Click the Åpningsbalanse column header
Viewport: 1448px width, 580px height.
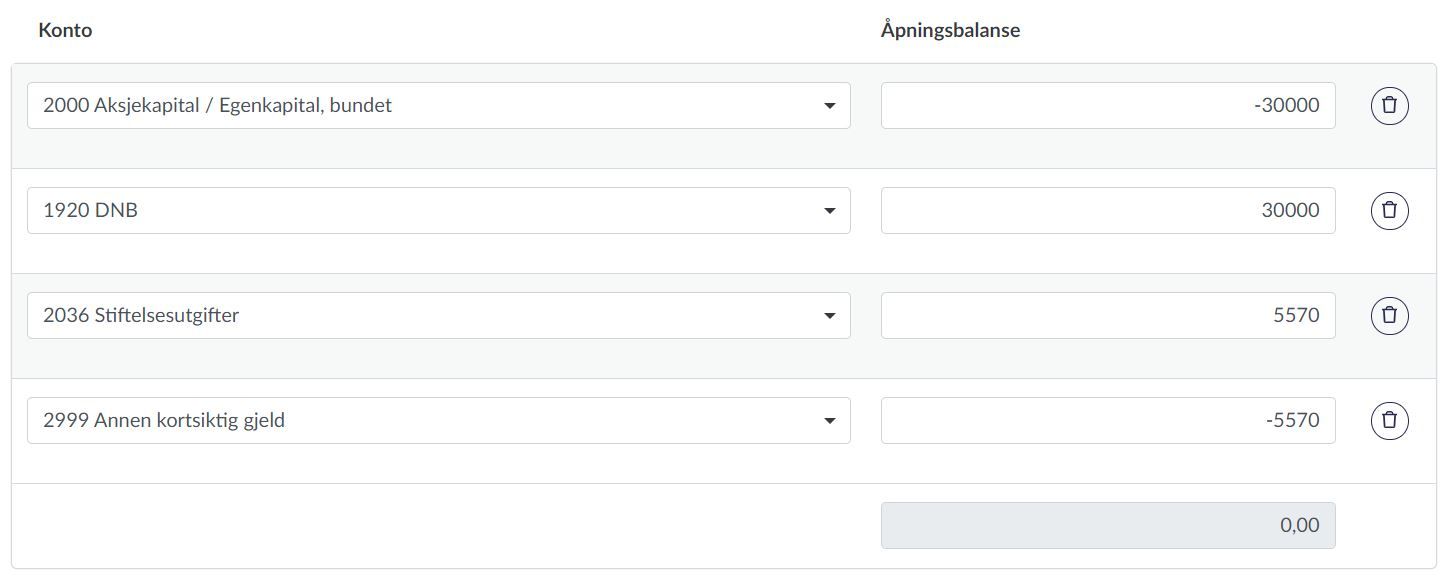coord(950,30)
